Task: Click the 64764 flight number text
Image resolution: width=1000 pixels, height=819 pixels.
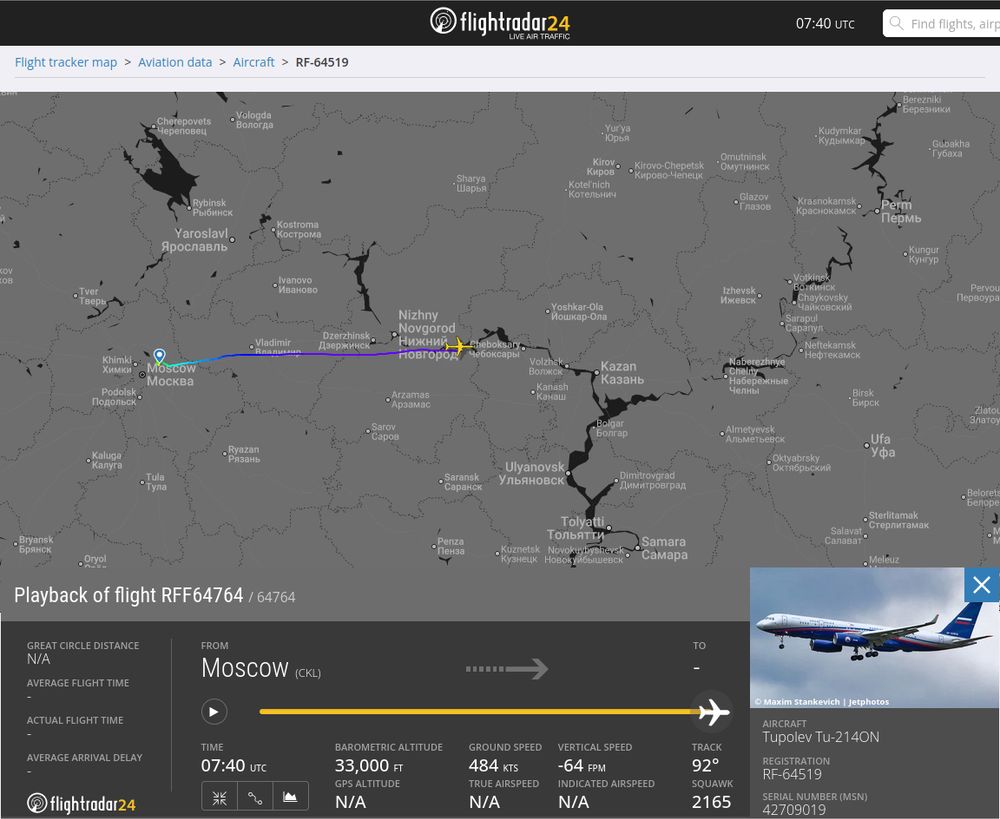Action: click(276, 598)
